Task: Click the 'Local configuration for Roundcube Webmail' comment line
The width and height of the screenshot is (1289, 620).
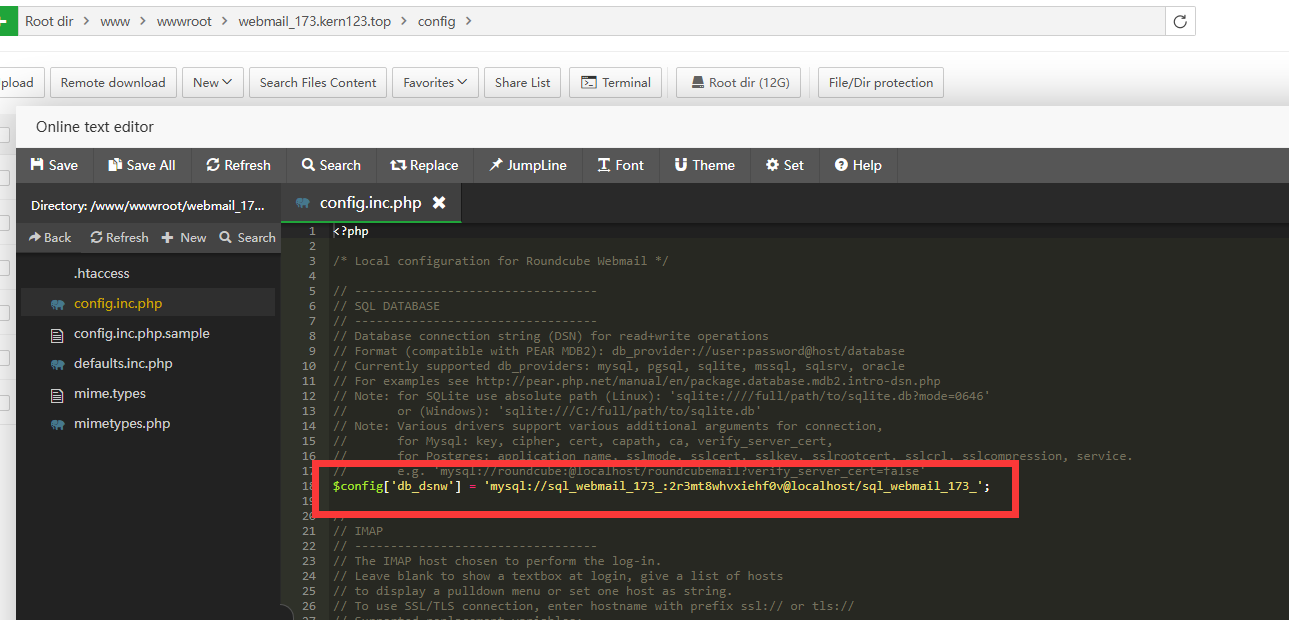Action: point(501,261)
